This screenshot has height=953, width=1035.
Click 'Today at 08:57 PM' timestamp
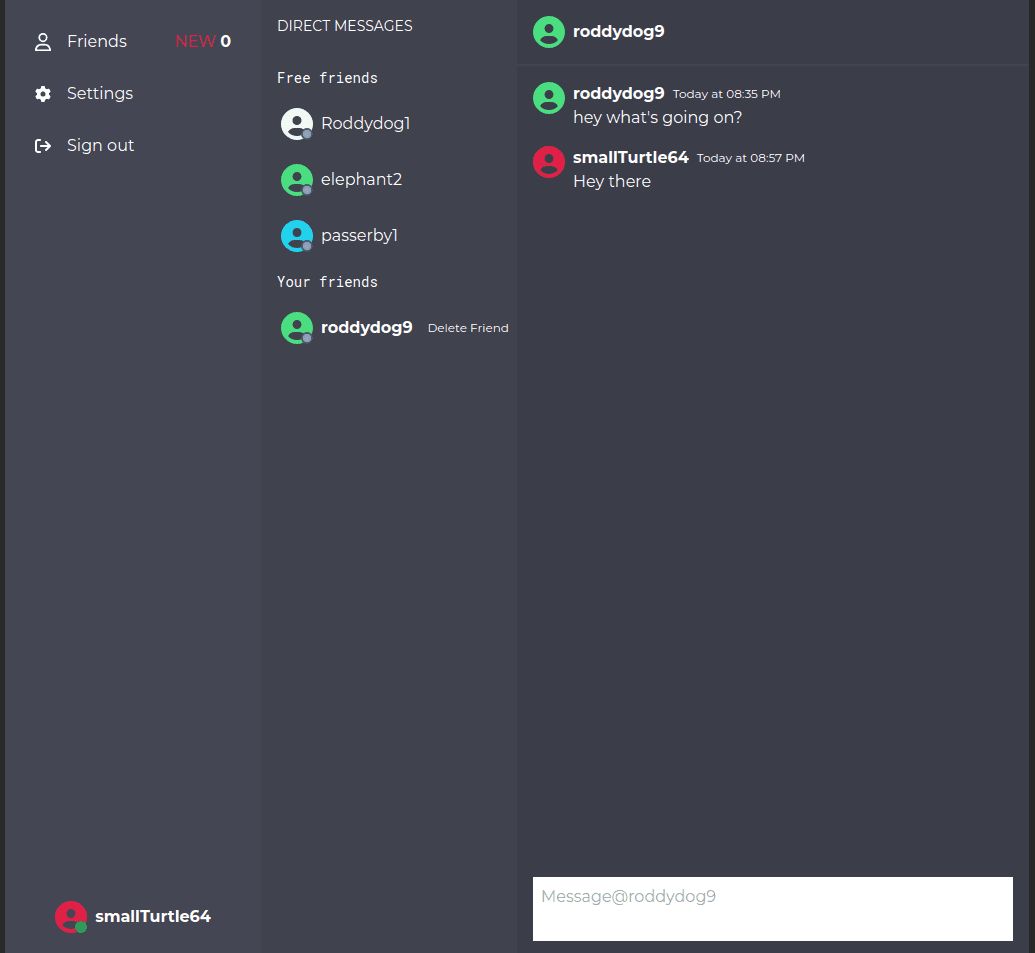coord(751,158)
